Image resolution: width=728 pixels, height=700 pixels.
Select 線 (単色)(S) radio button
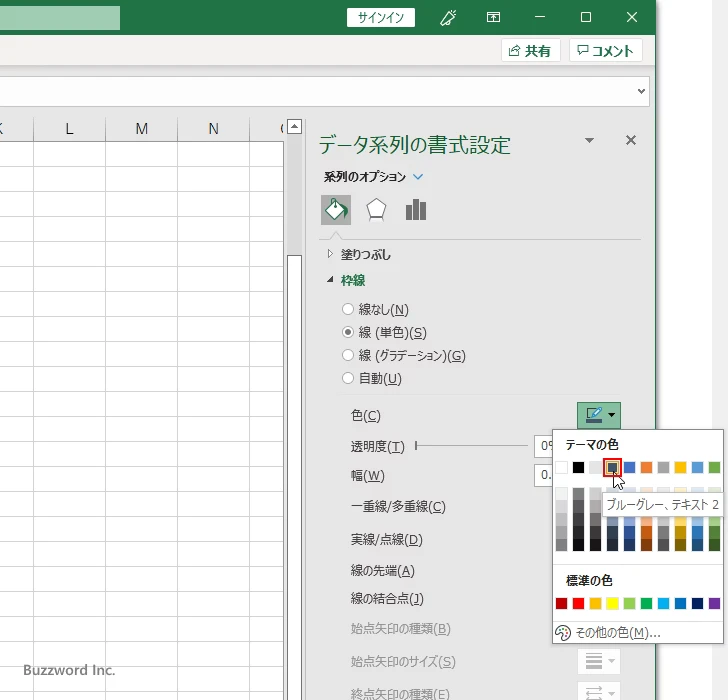pos(348,332)
